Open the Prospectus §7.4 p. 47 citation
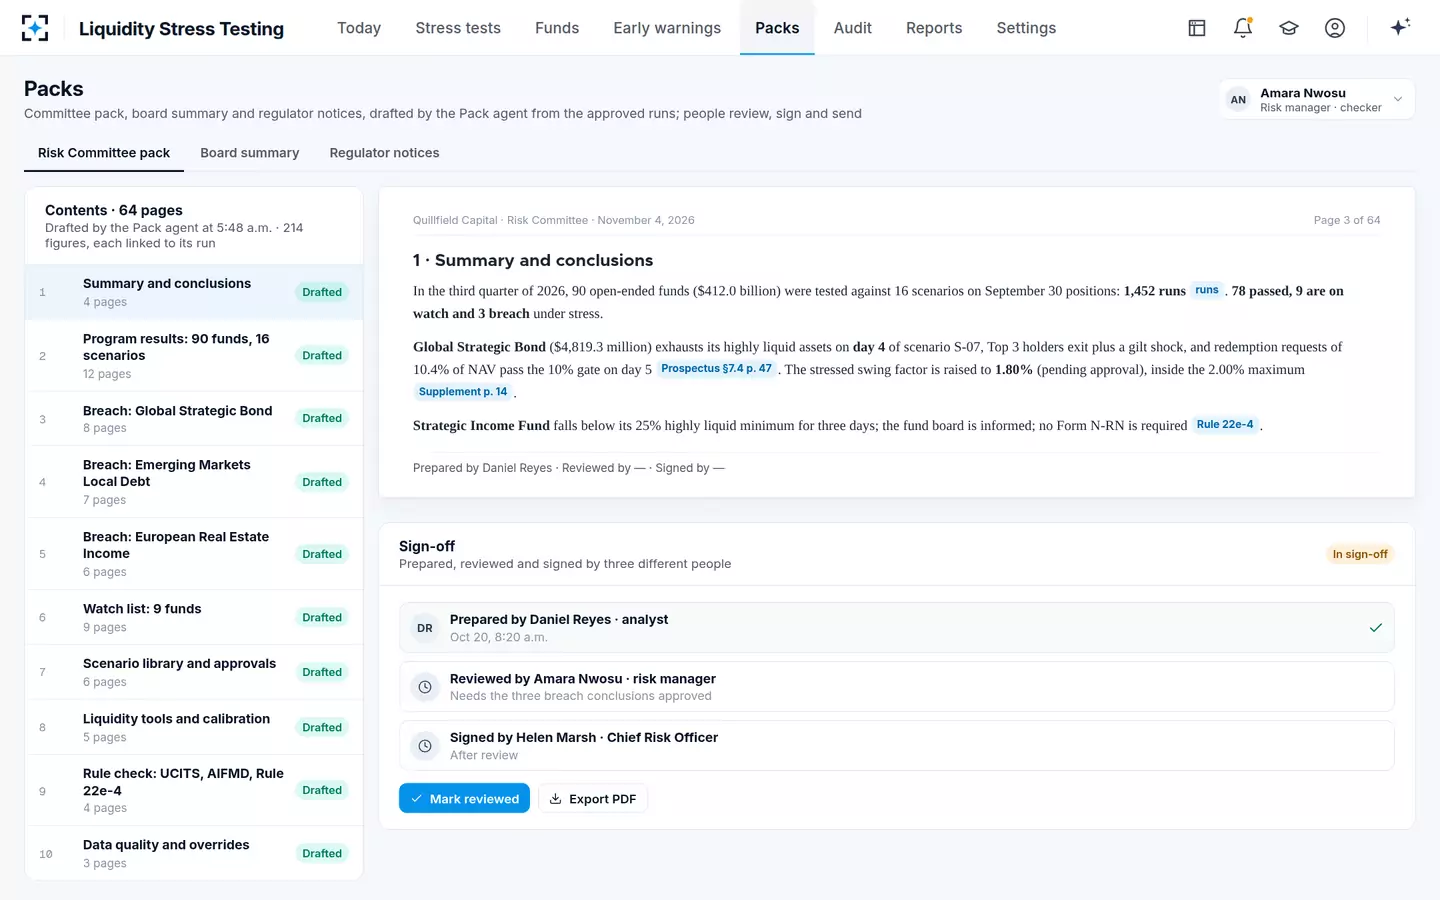Screen dimensions: 1440x900 click(716, 369)
